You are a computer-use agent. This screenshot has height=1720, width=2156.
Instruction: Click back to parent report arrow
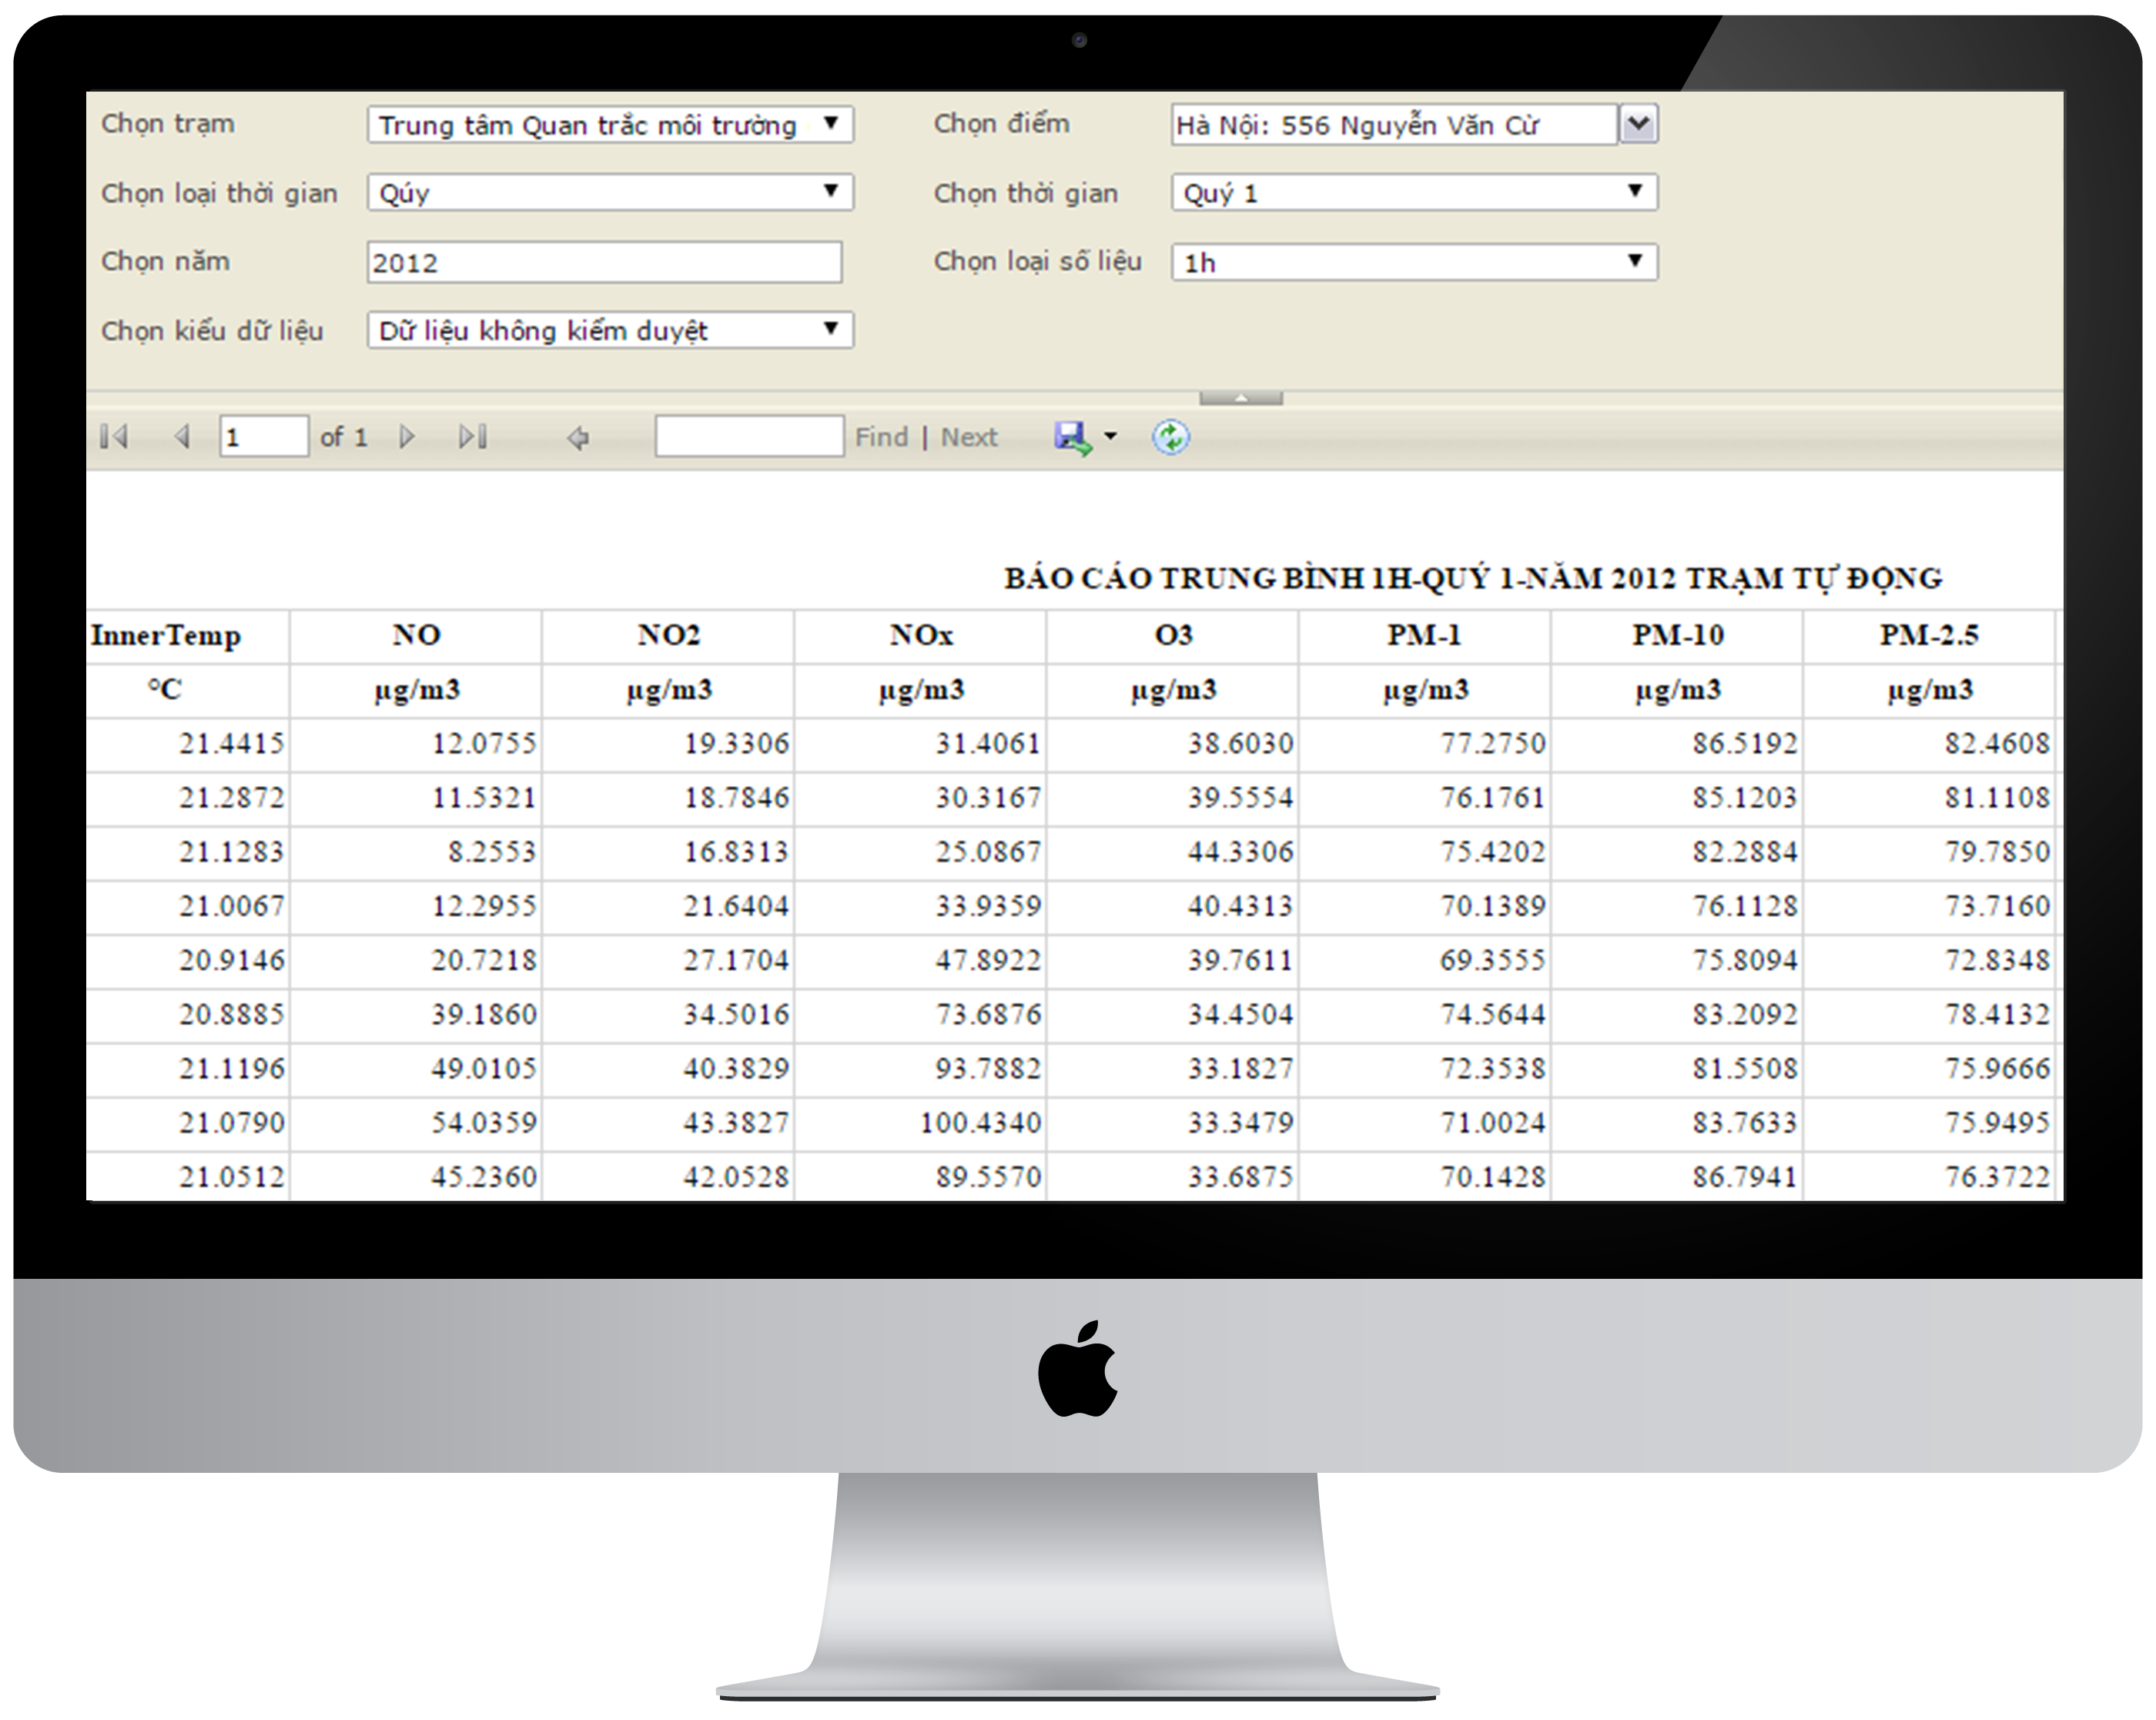(x=578, y=438)
